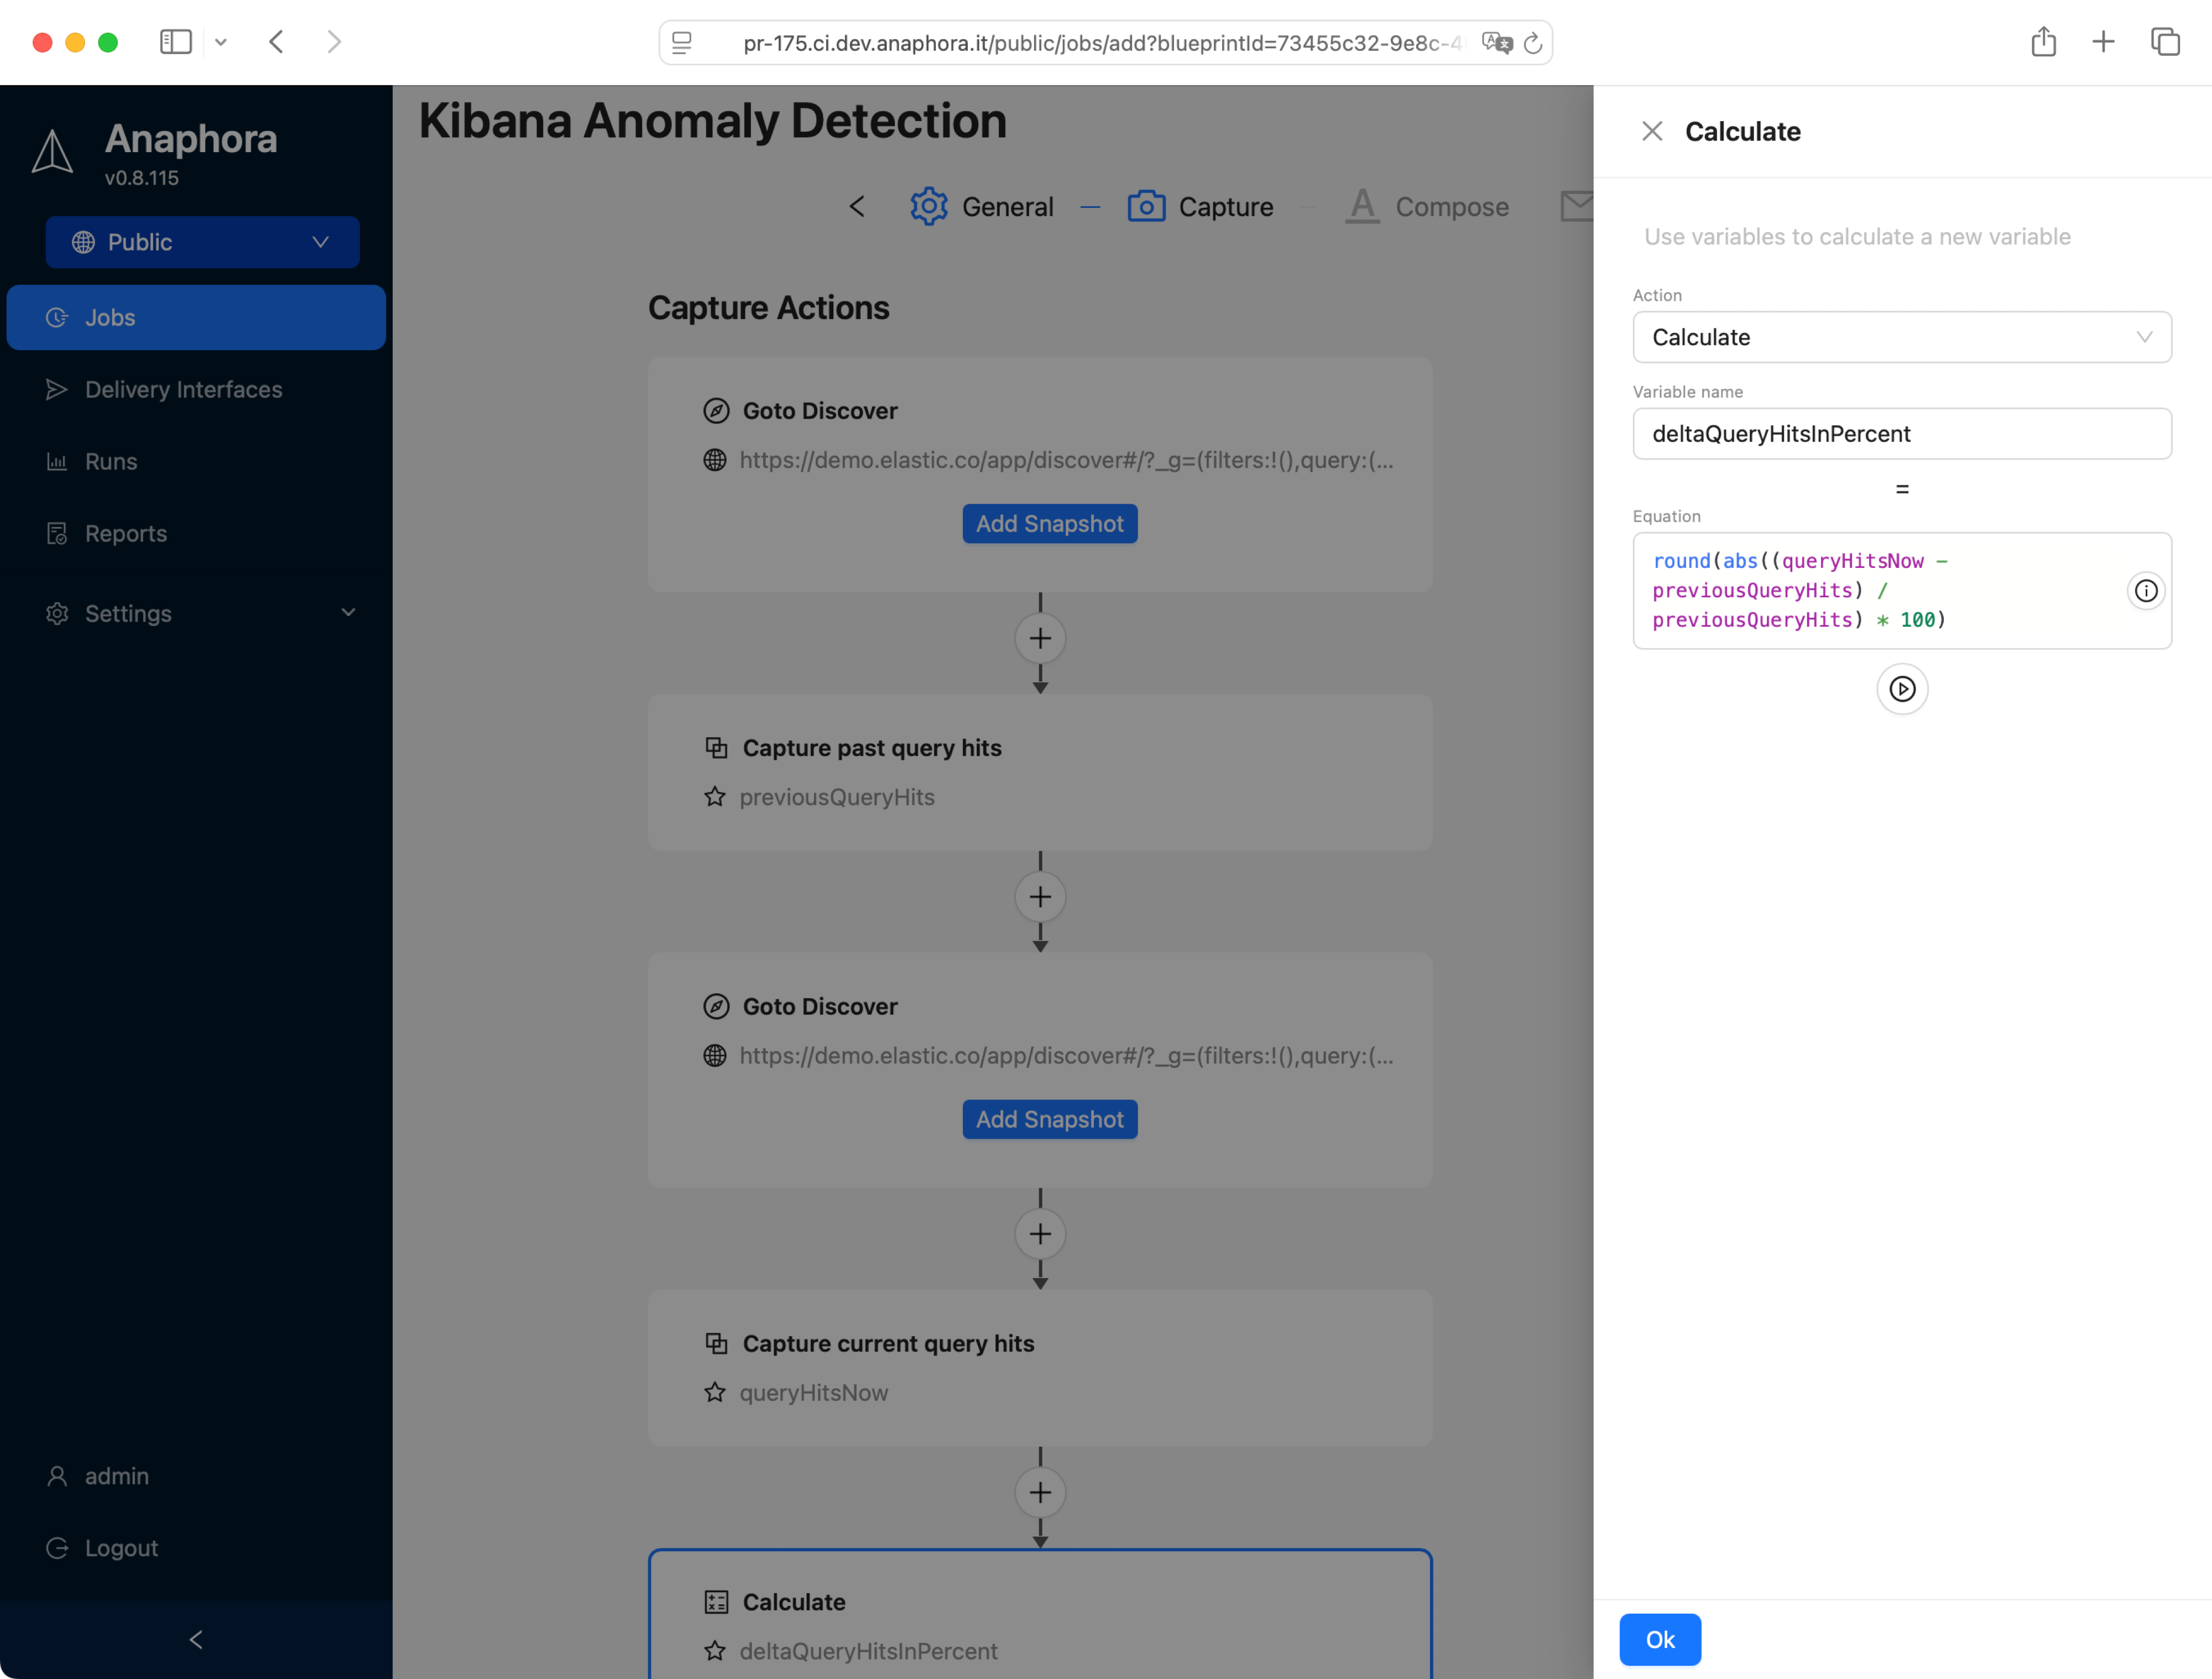Screen dimensions: 2212x1679
Task: Open Delivery Interfaces from sidebar
Action: pos(183,389)
